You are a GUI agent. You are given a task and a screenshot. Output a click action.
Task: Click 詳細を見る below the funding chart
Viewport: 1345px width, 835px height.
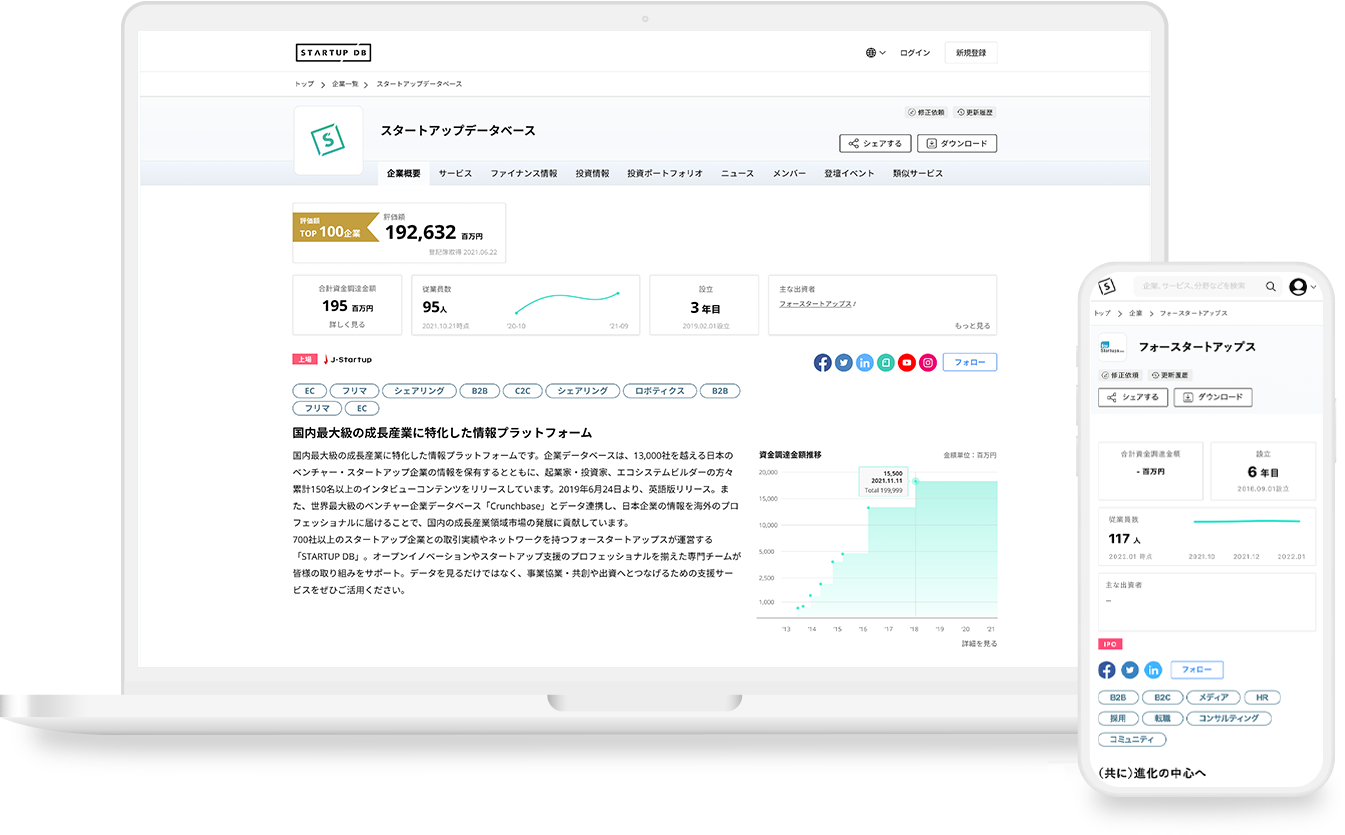click(979, 643)
